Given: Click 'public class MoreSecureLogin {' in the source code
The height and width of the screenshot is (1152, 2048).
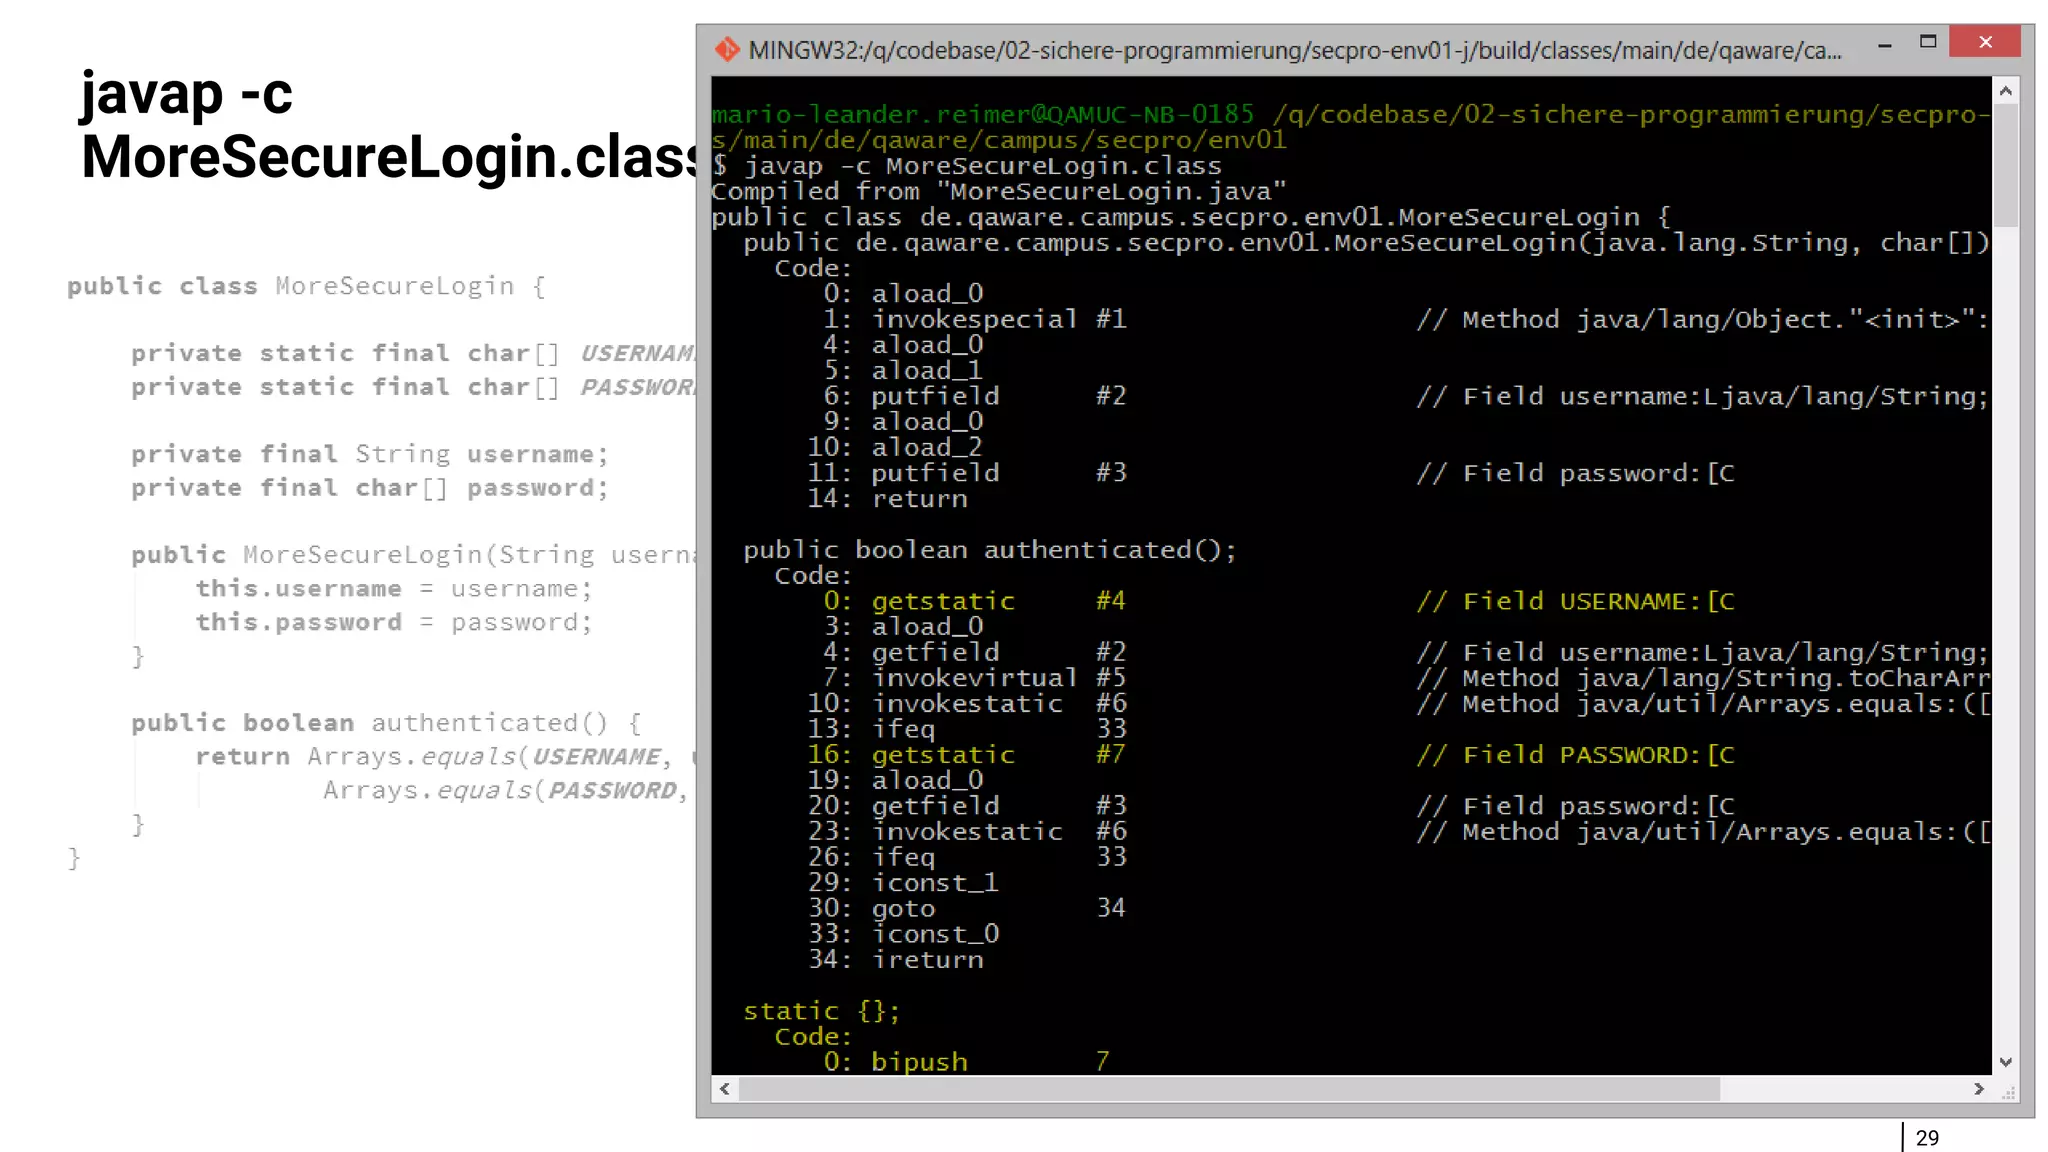Looking at the screenshot, I should tap(307, 286).
